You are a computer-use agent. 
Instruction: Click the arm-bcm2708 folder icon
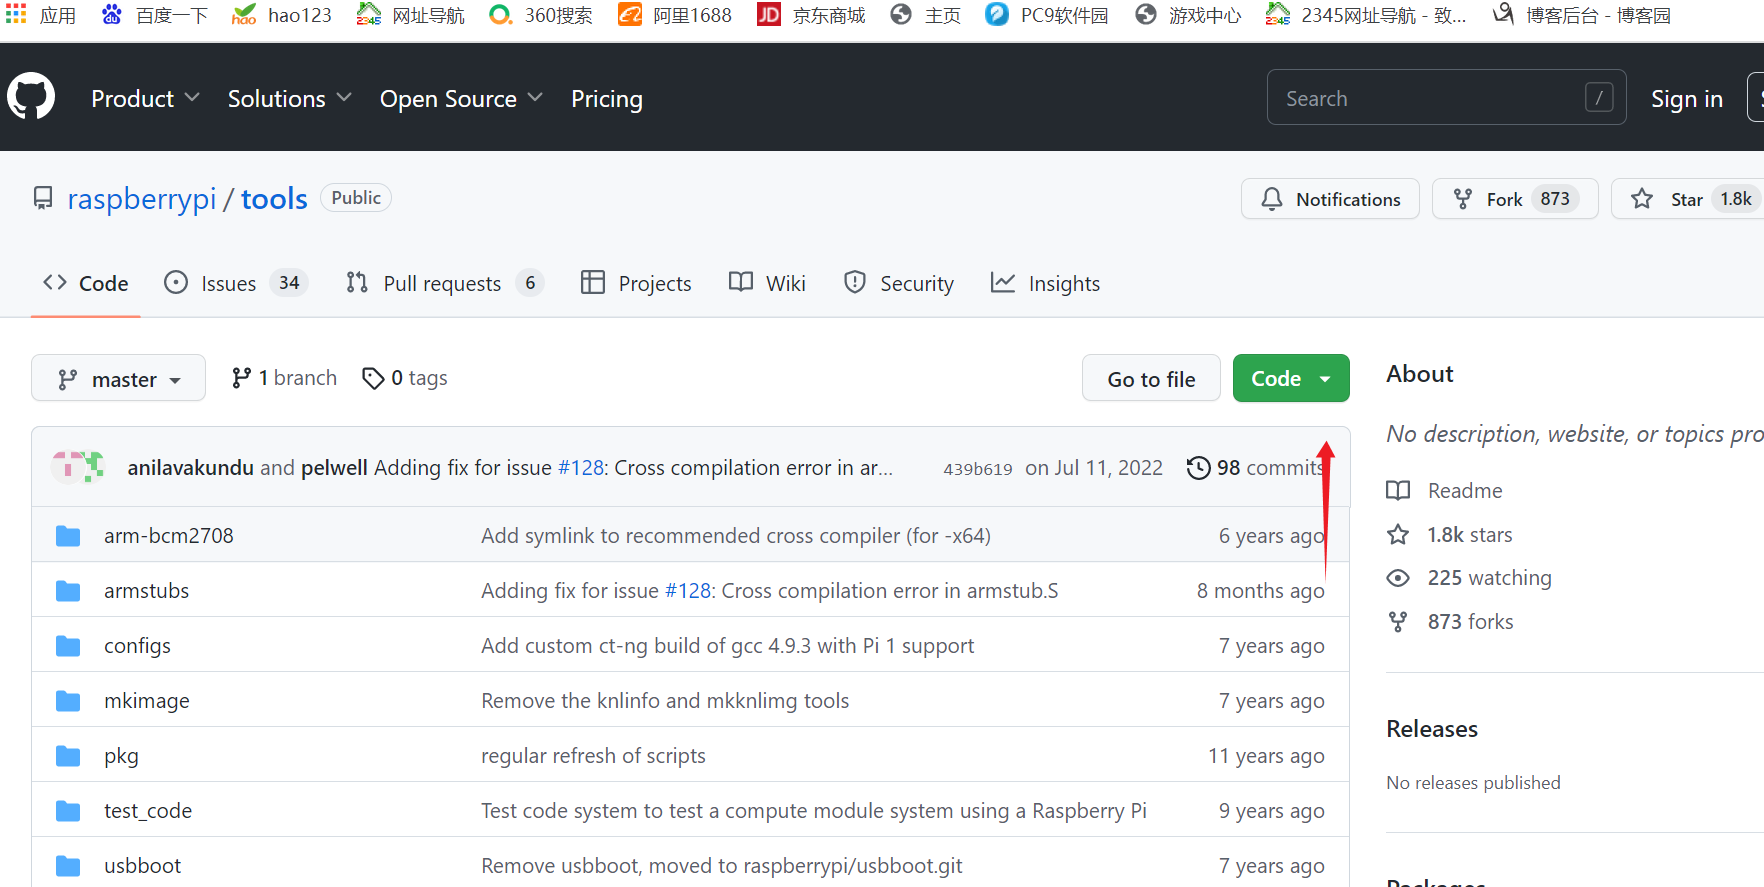68,536
